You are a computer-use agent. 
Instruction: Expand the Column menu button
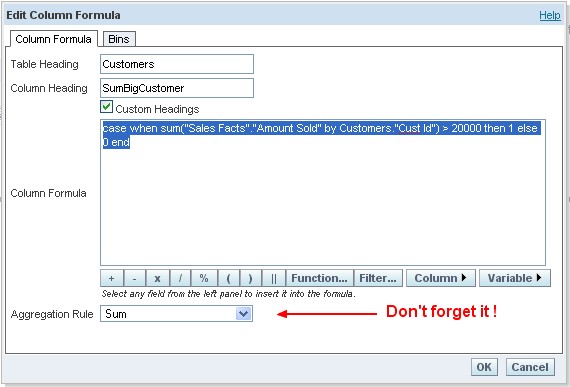pos(441,278)
